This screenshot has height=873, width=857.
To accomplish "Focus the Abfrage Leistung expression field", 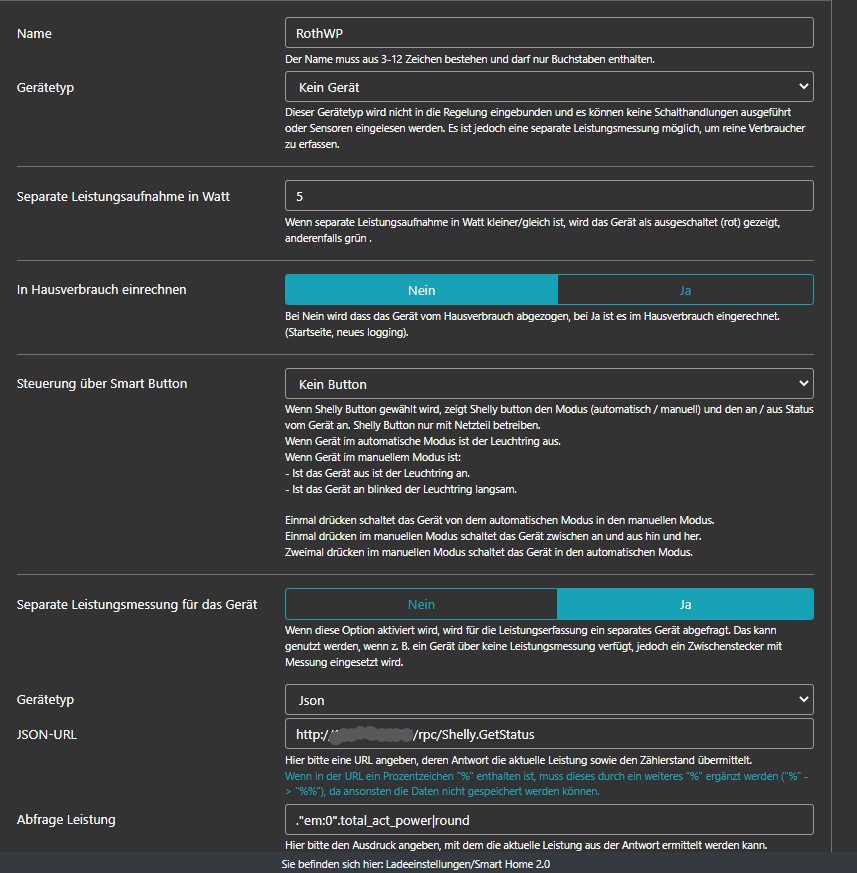I will tap(548, 820).
